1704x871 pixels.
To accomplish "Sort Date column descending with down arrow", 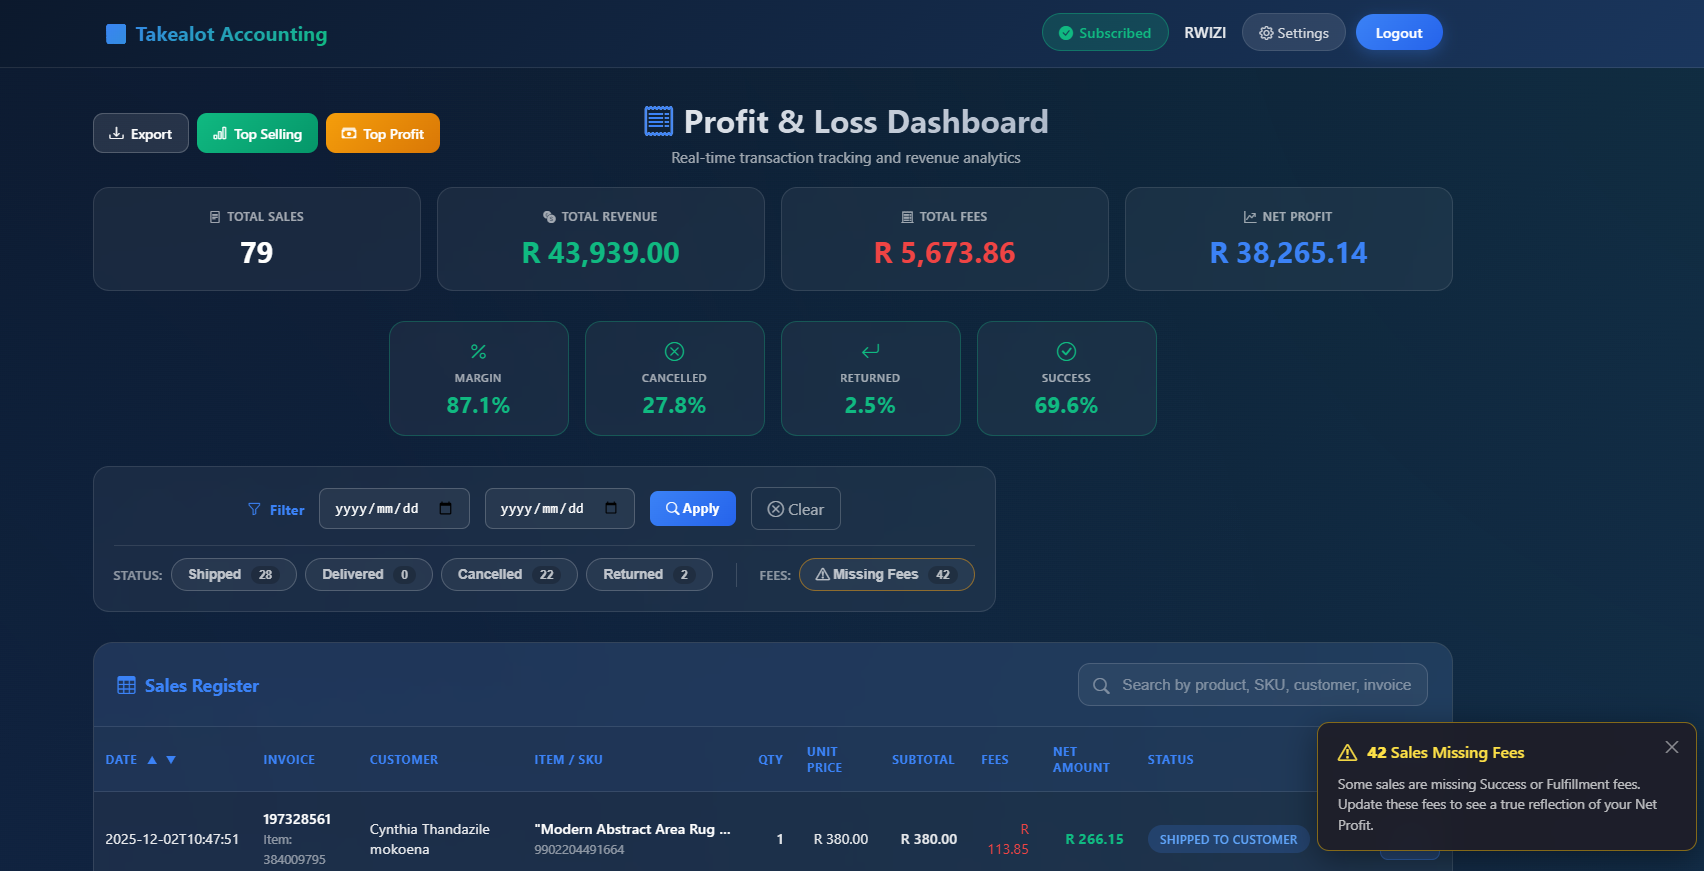I will [x=171, y=760].
